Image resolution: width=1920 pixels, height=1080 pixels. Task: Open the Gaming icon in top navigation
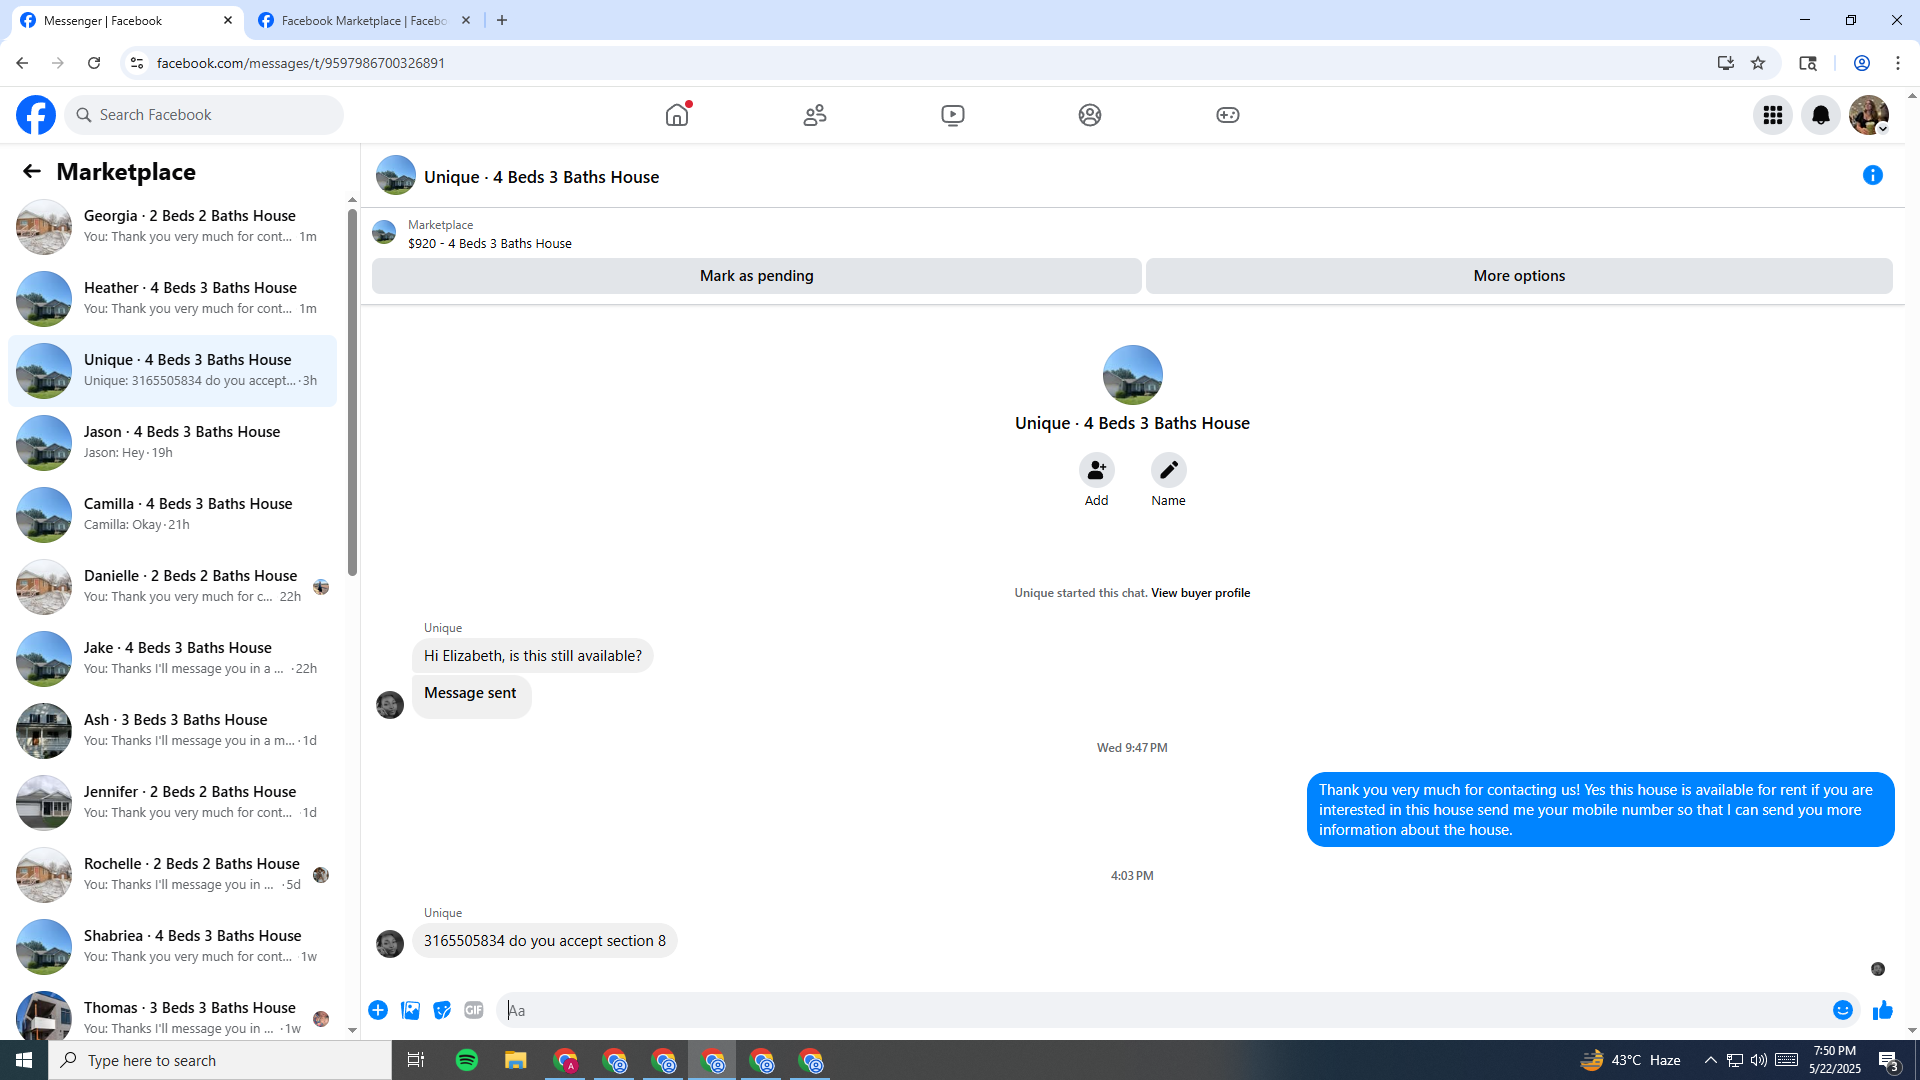pyautogui.click(x=1228, y=115)
